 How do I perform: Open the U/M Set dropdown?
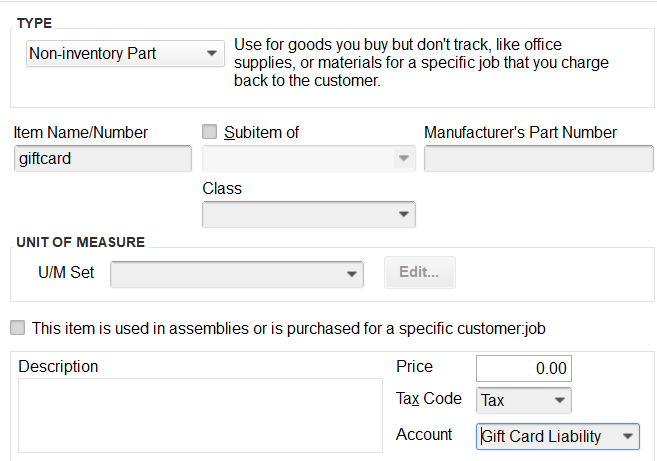point(237,274)
